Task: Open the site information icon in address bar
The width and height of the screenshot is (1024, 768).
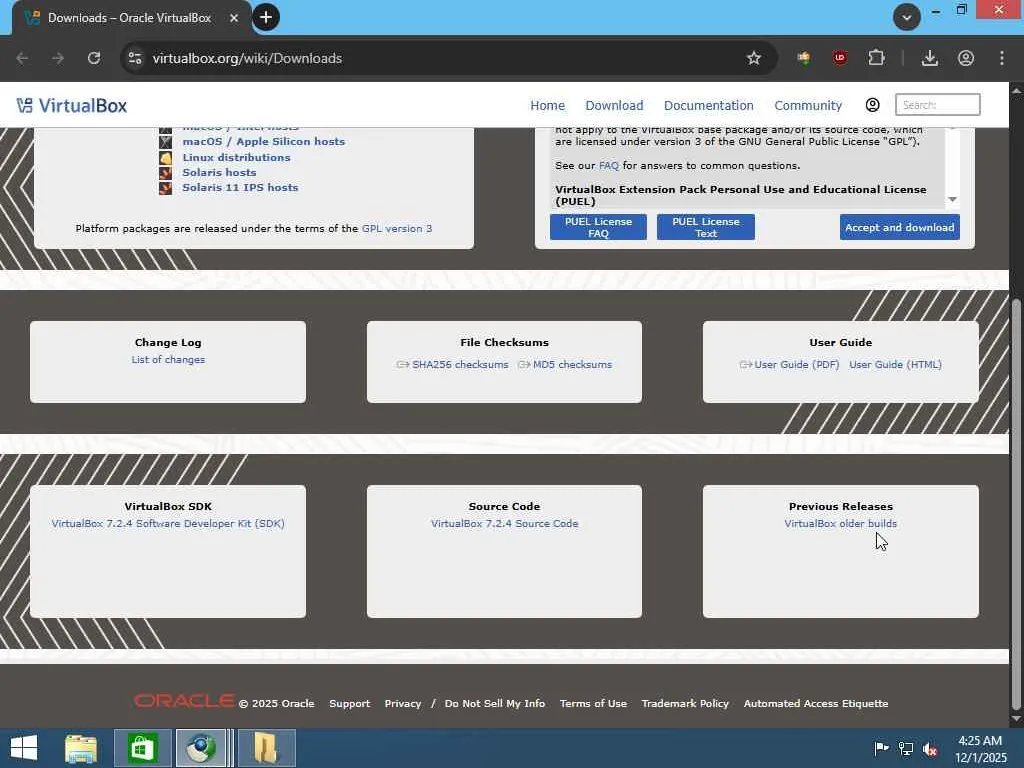Action: (135, 58)
